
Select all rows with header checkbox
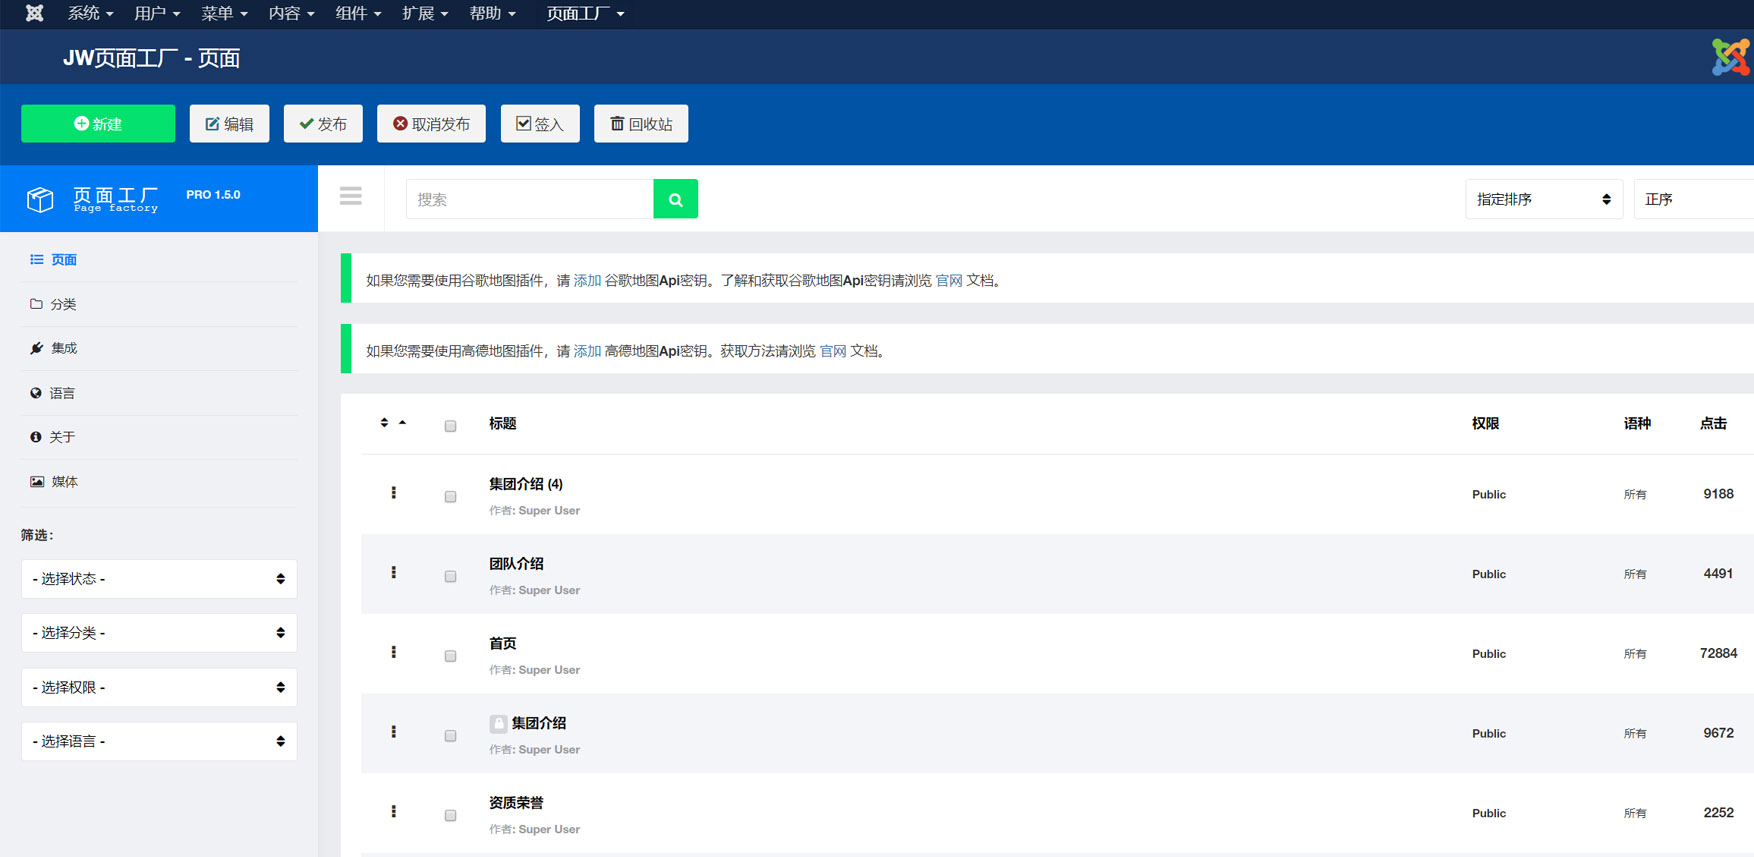point(450,426)
